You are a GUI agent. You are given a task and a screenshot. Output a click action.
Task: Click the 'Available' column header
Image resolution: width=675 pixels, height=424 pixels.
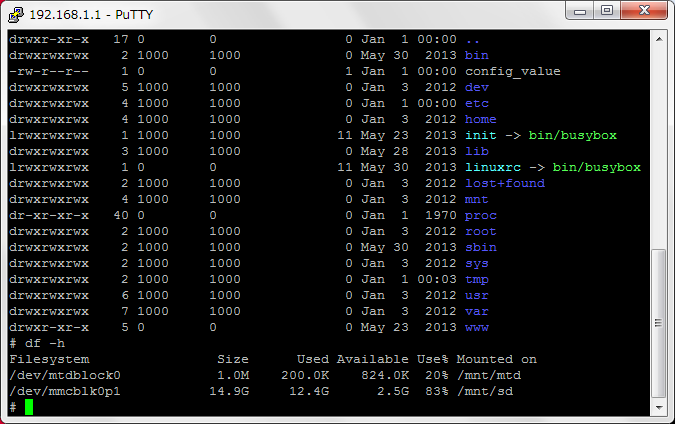pyautogui.click(x=372, y=359)
